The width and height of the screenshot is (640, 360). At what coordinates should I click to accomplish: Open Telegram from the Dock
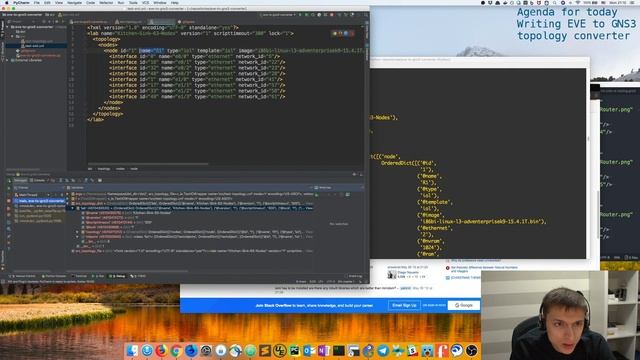[x=383, y=350]
